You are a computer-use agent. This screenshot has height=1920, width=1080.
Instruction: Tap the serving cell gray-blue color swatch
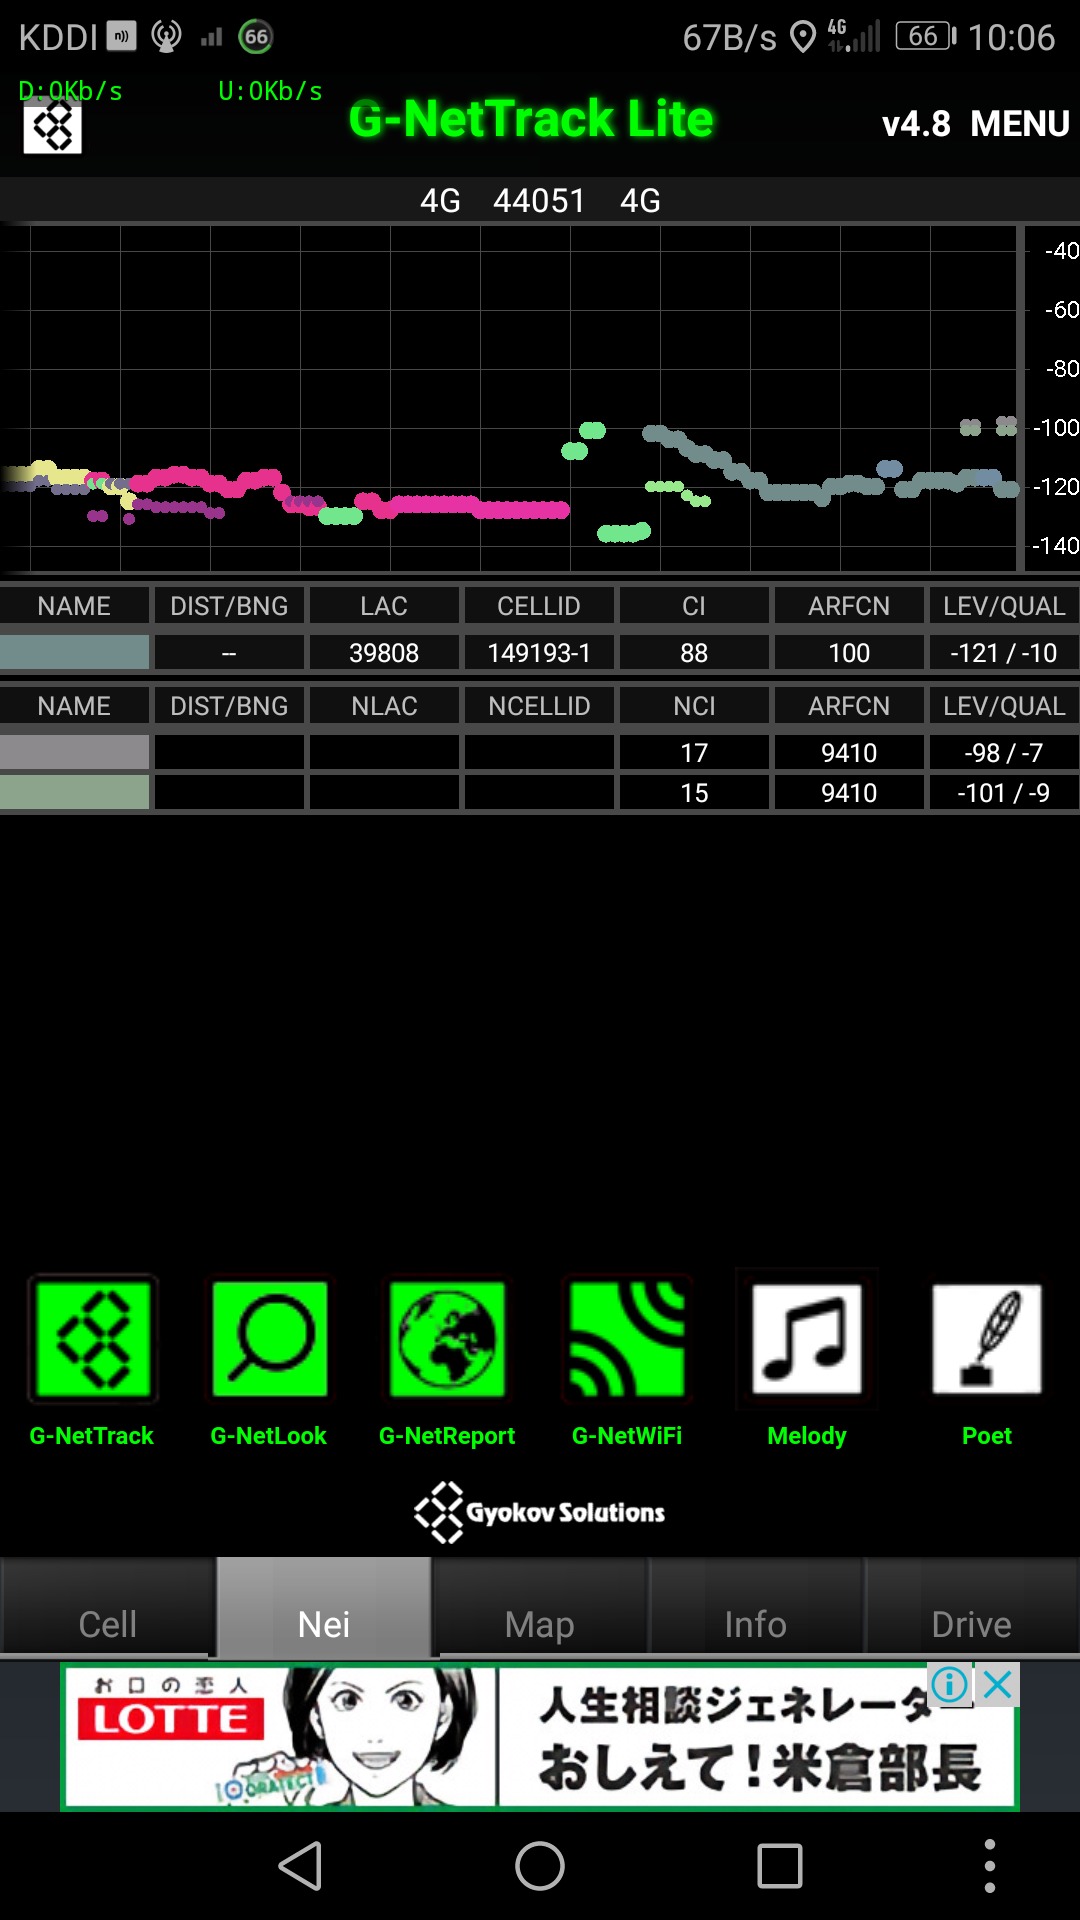75,653
